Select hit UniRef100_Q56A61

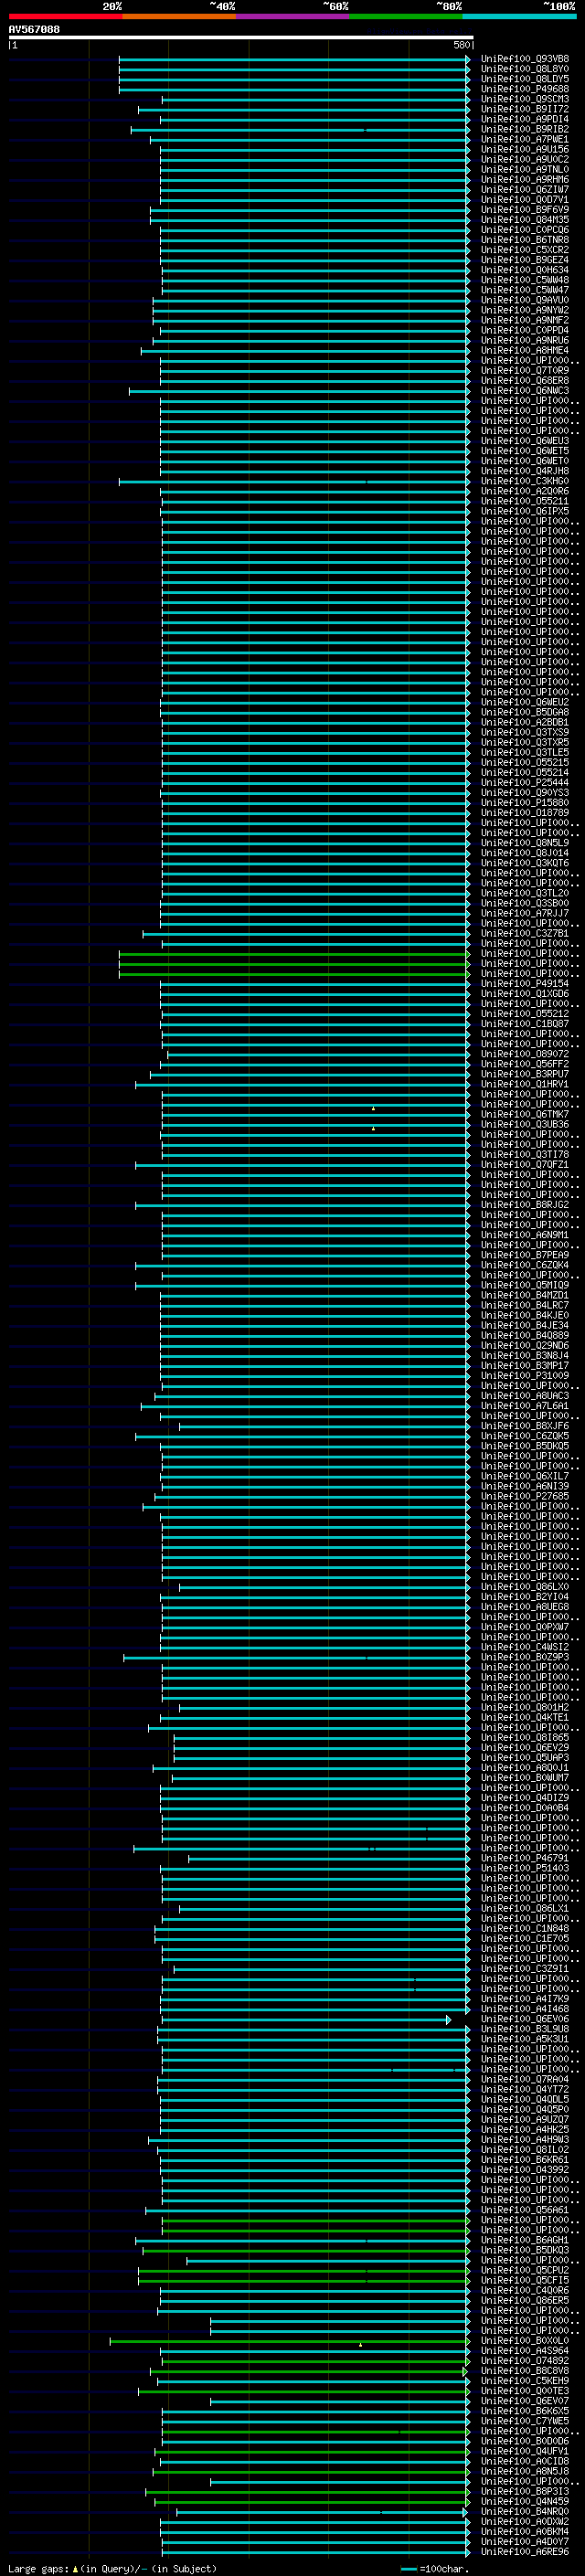pos(525,2210)
